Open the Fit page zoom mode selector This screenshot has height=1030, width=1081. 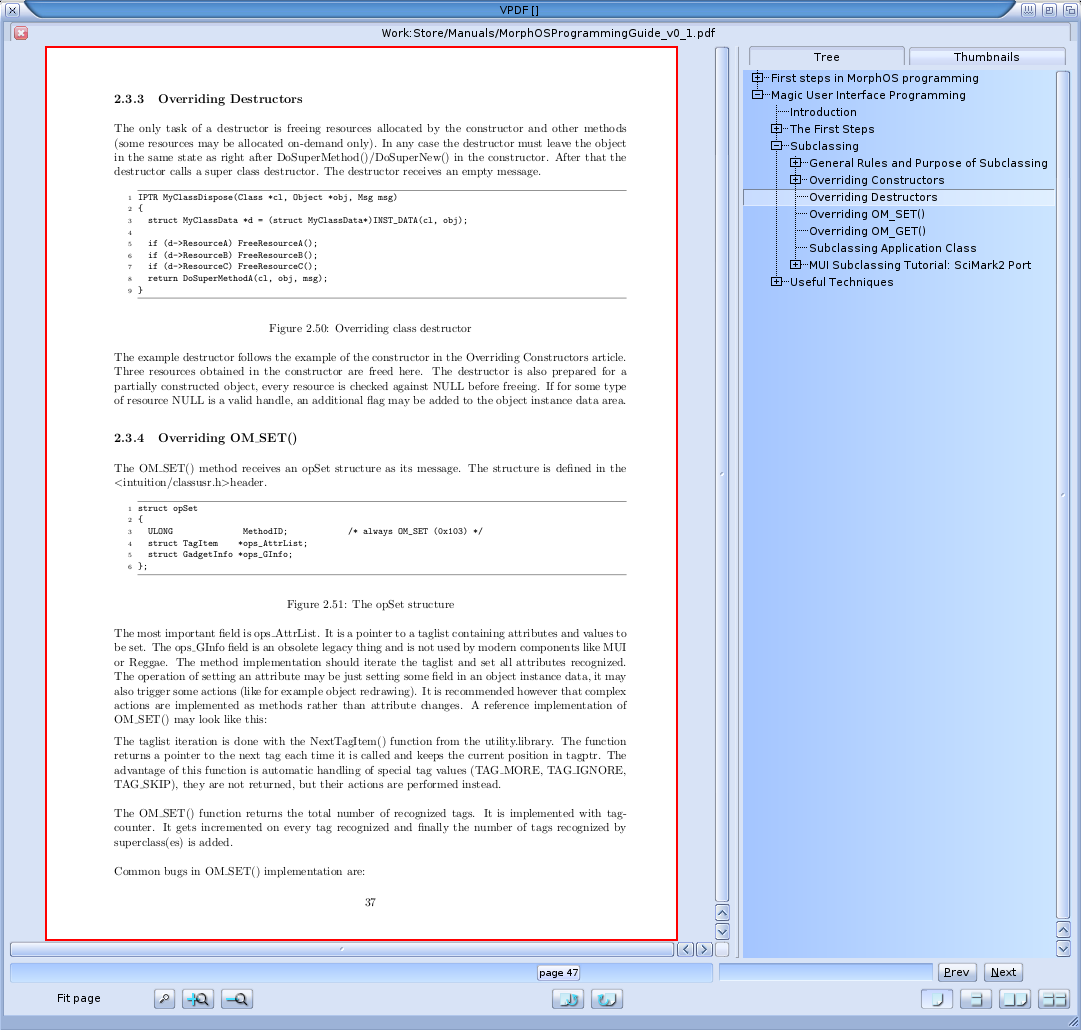pyautogui.click(x=79, y=998)
